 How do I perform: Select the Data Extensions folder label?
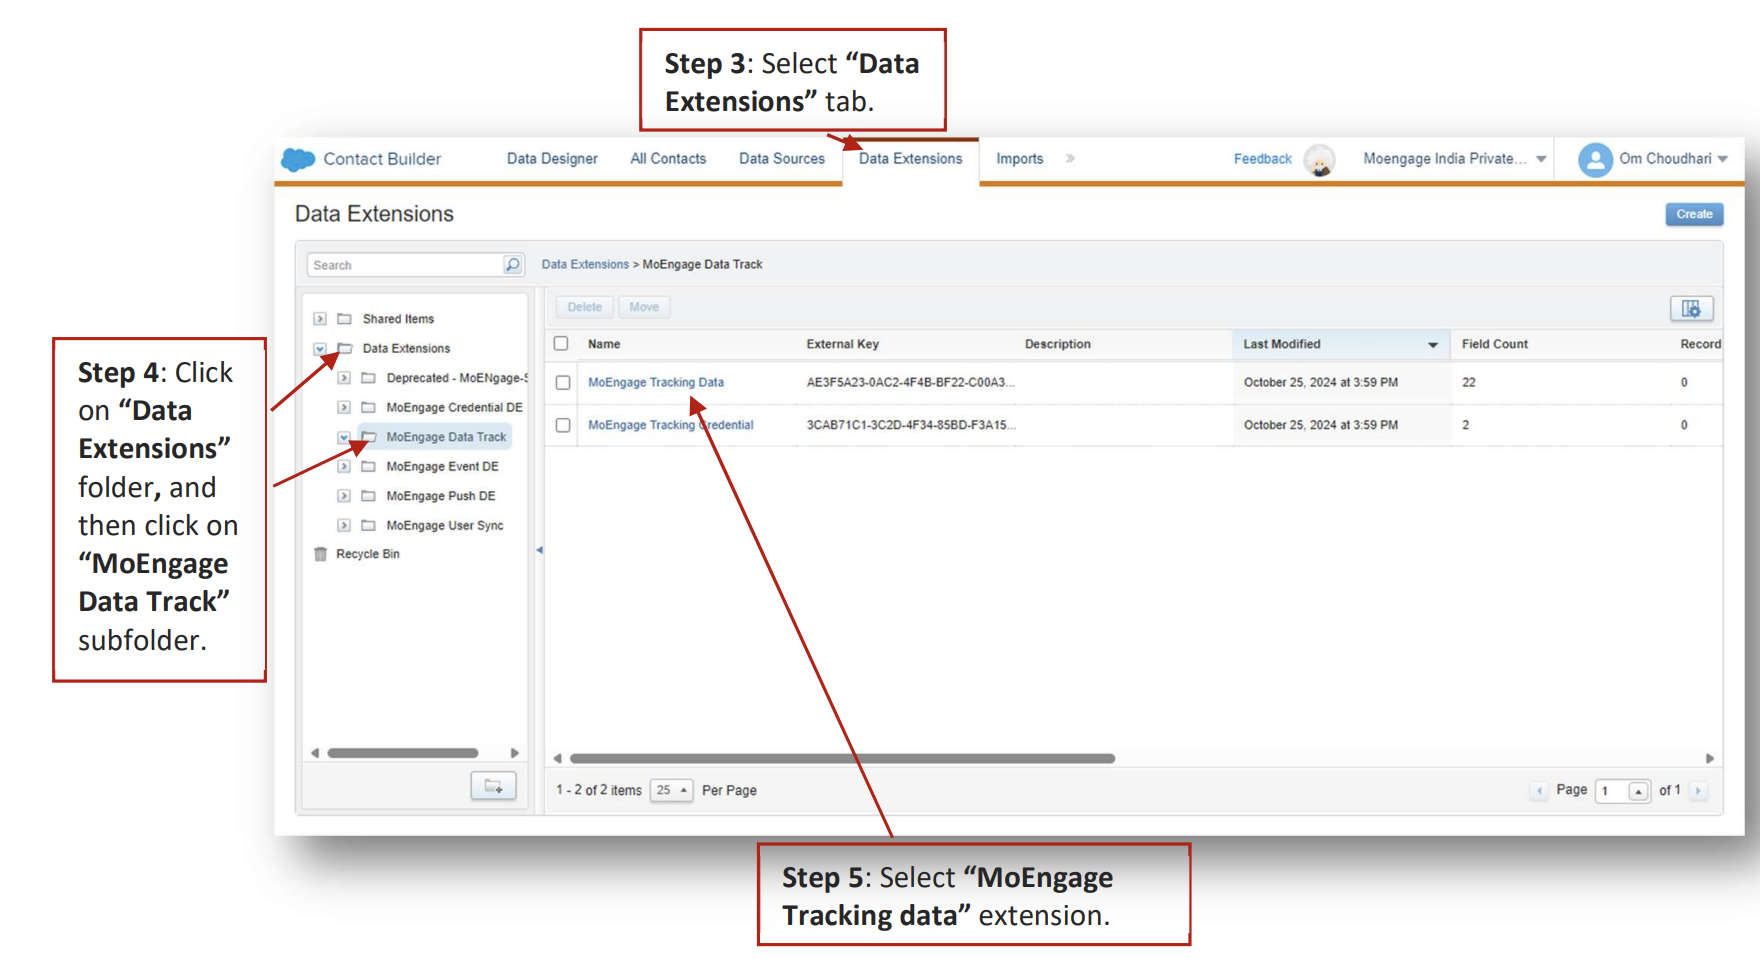(x=406, y=349)
